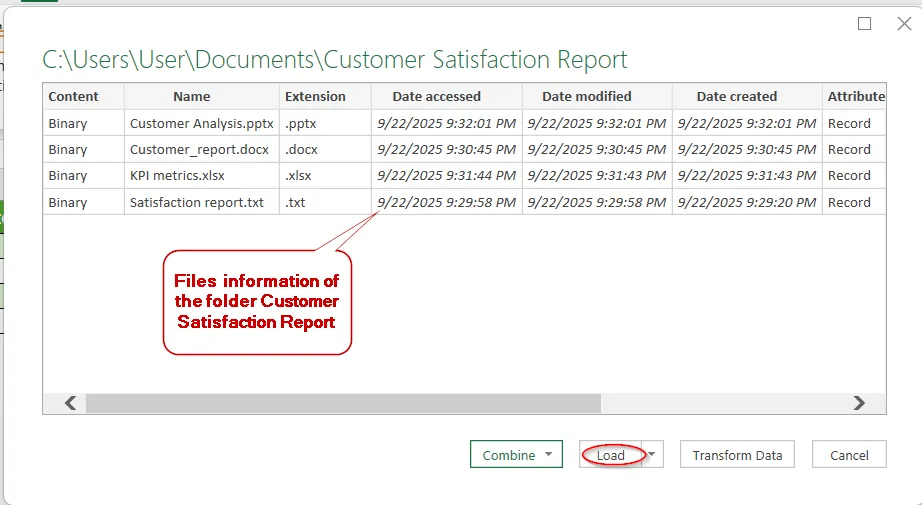The width and height of the screenshot is (922, 505).
Task: Select the Date created column header
Action: click(x=747, y=96)
